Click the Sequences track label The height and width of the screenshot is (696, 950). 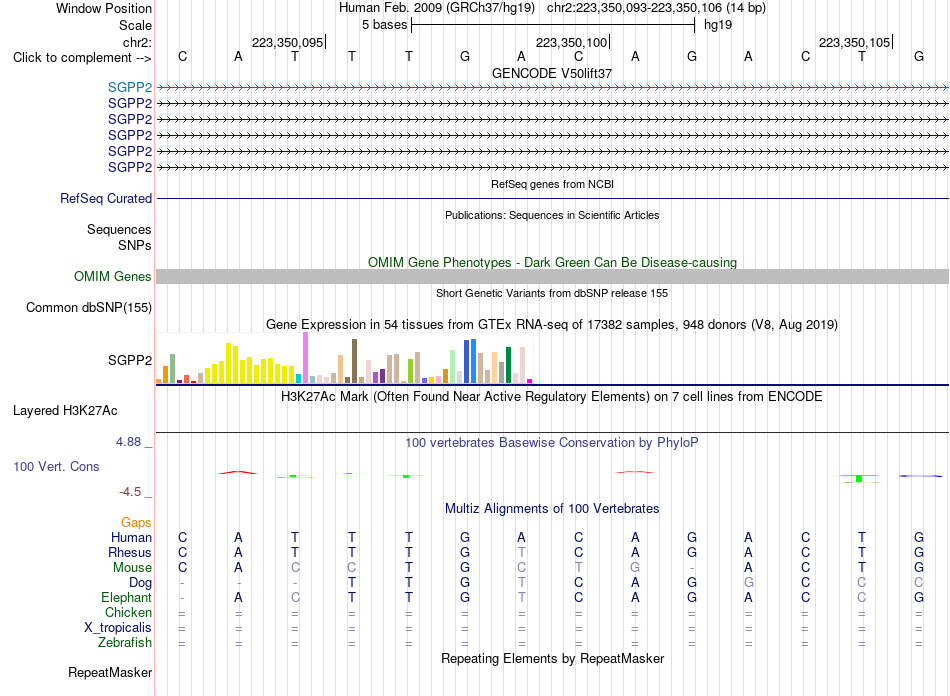tap(119, 229)
